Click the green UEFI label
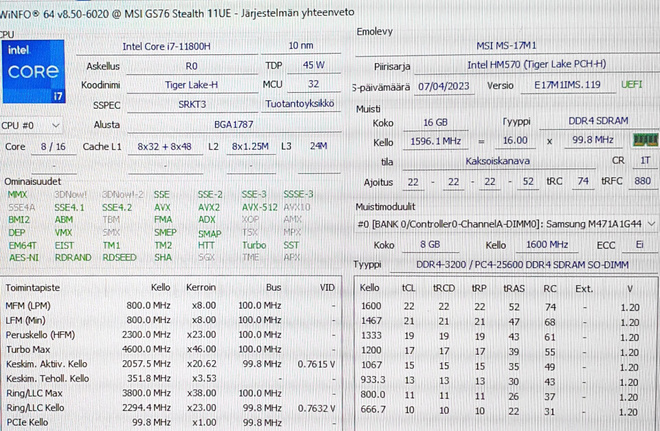This screenshot has width=660, height=431. [632, 85]
